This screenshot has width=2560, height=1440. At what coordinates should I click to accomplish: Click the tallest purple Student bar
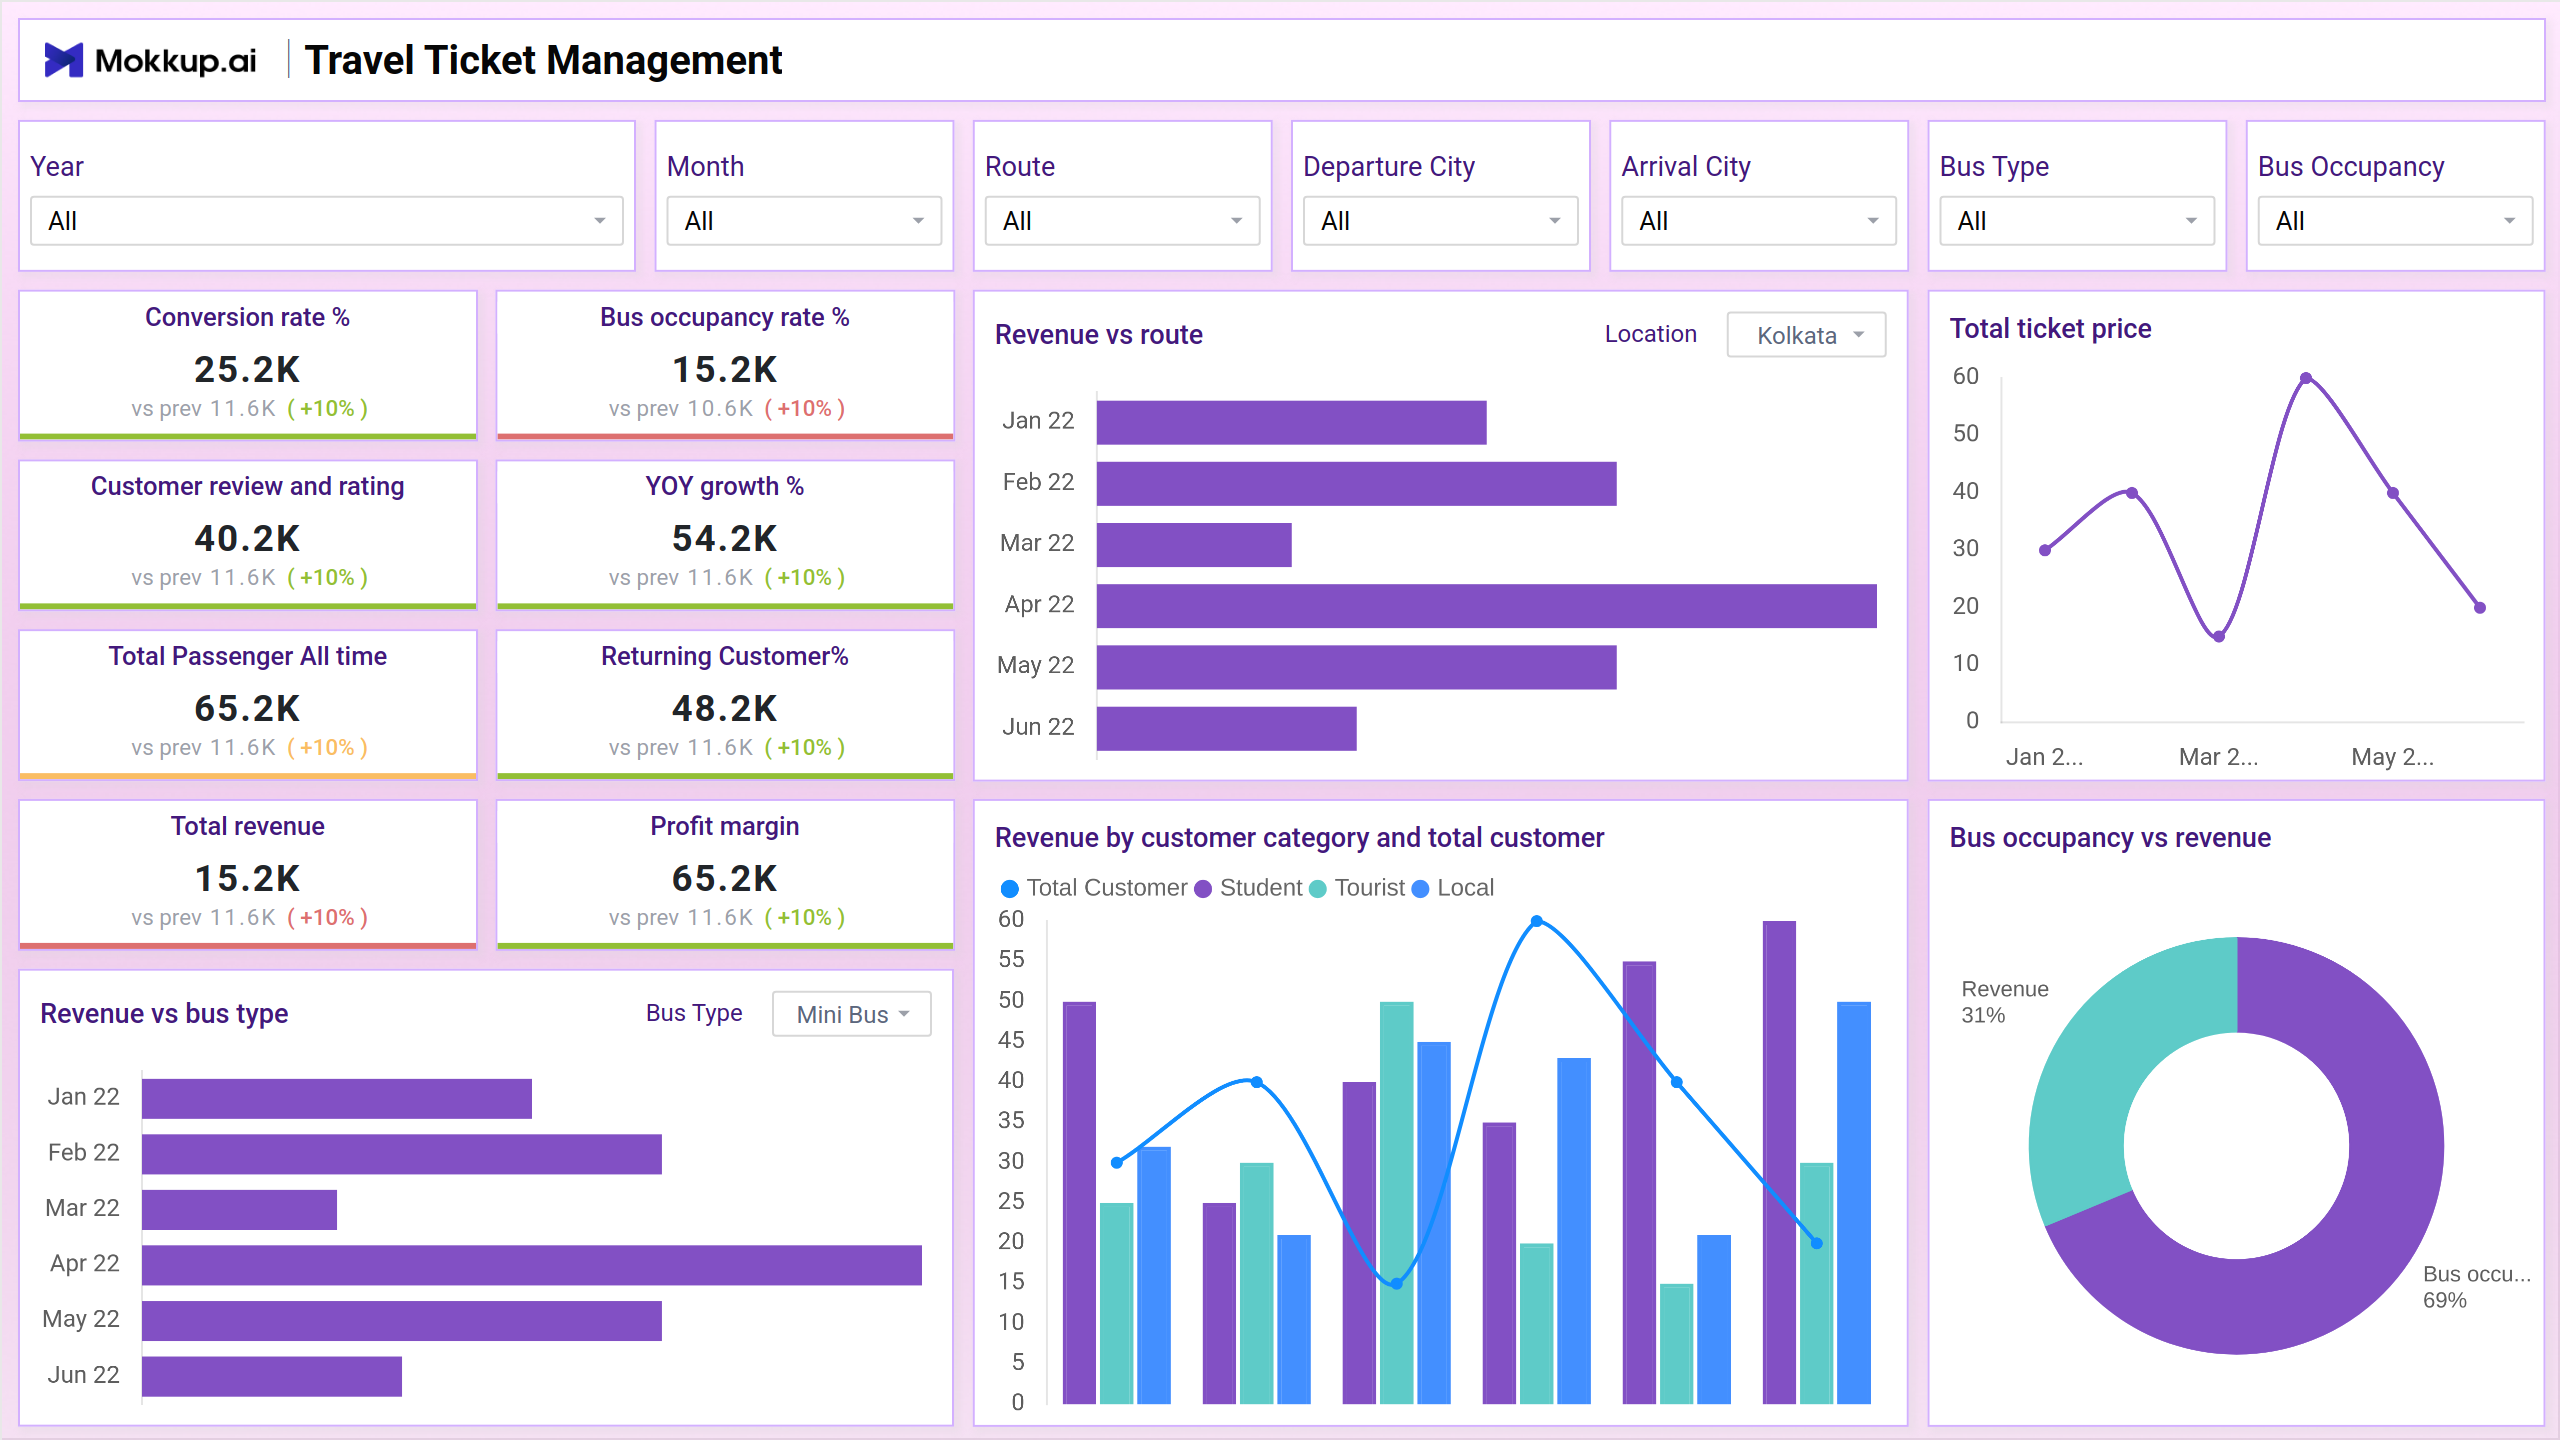point(1779,1162)
